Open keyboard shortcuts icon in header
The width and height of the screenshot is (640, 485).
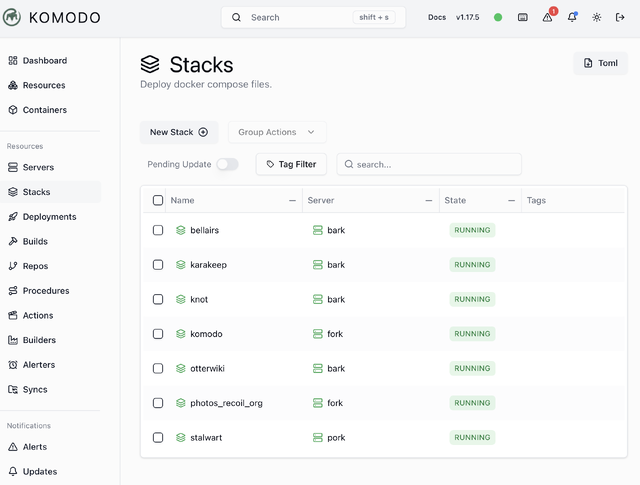pos(523,17)
